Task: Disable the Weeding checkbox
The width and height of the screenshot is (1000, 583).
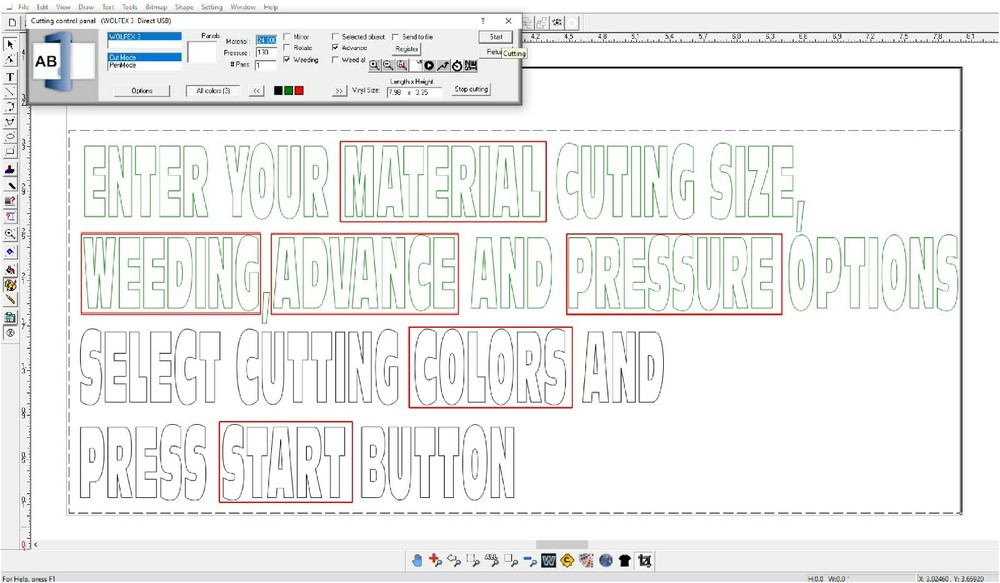Action: [x=287, y=59]
